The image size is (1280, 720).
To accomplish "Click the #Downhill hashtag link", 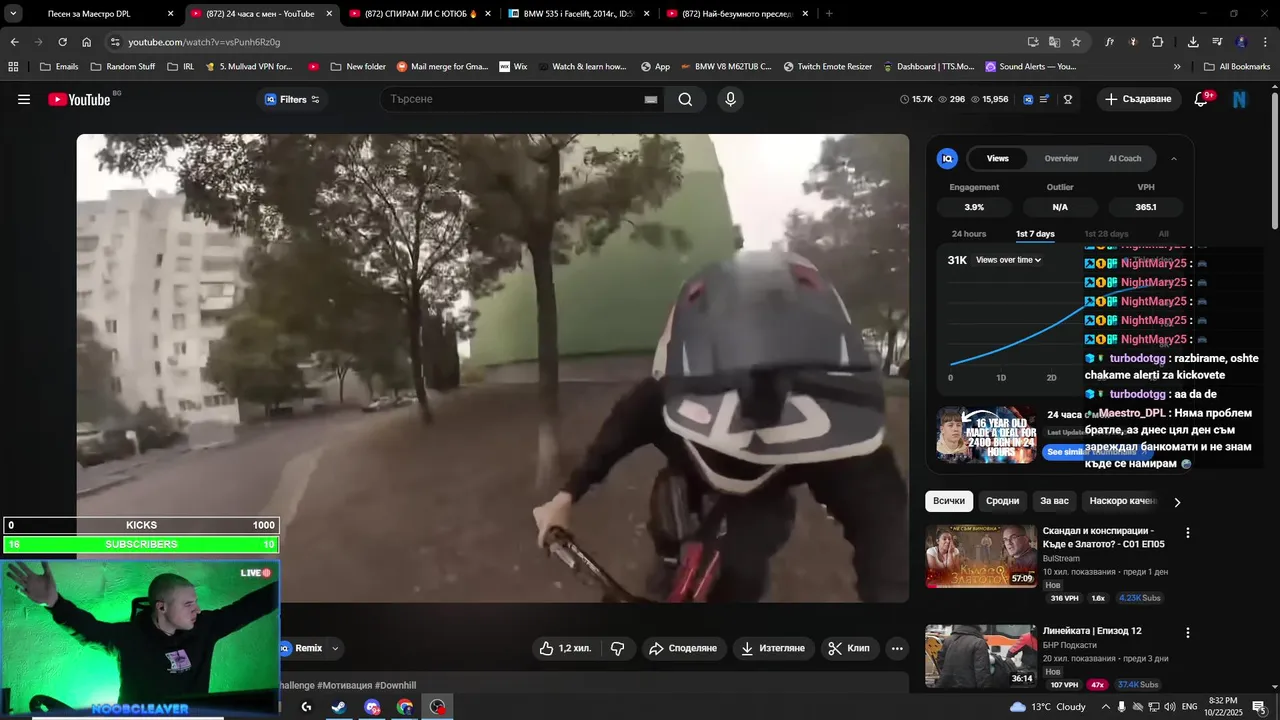I will click(396, 685).
